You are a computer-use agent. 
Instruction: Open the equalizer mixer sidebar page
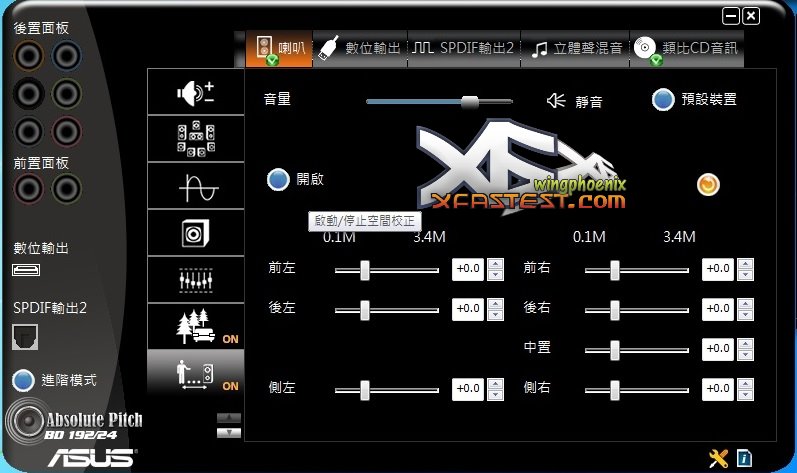click(x=196, y=280)
